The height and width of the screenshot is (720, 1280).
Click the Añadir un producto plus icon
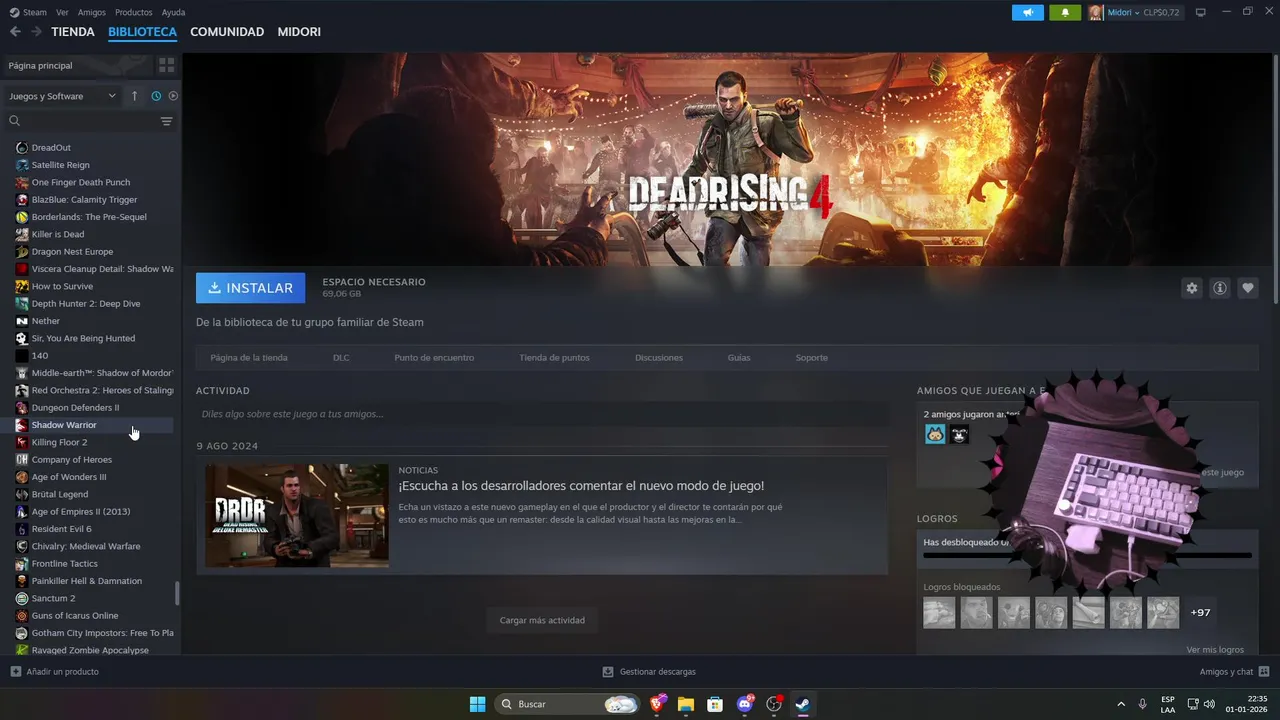coord(15,672)
